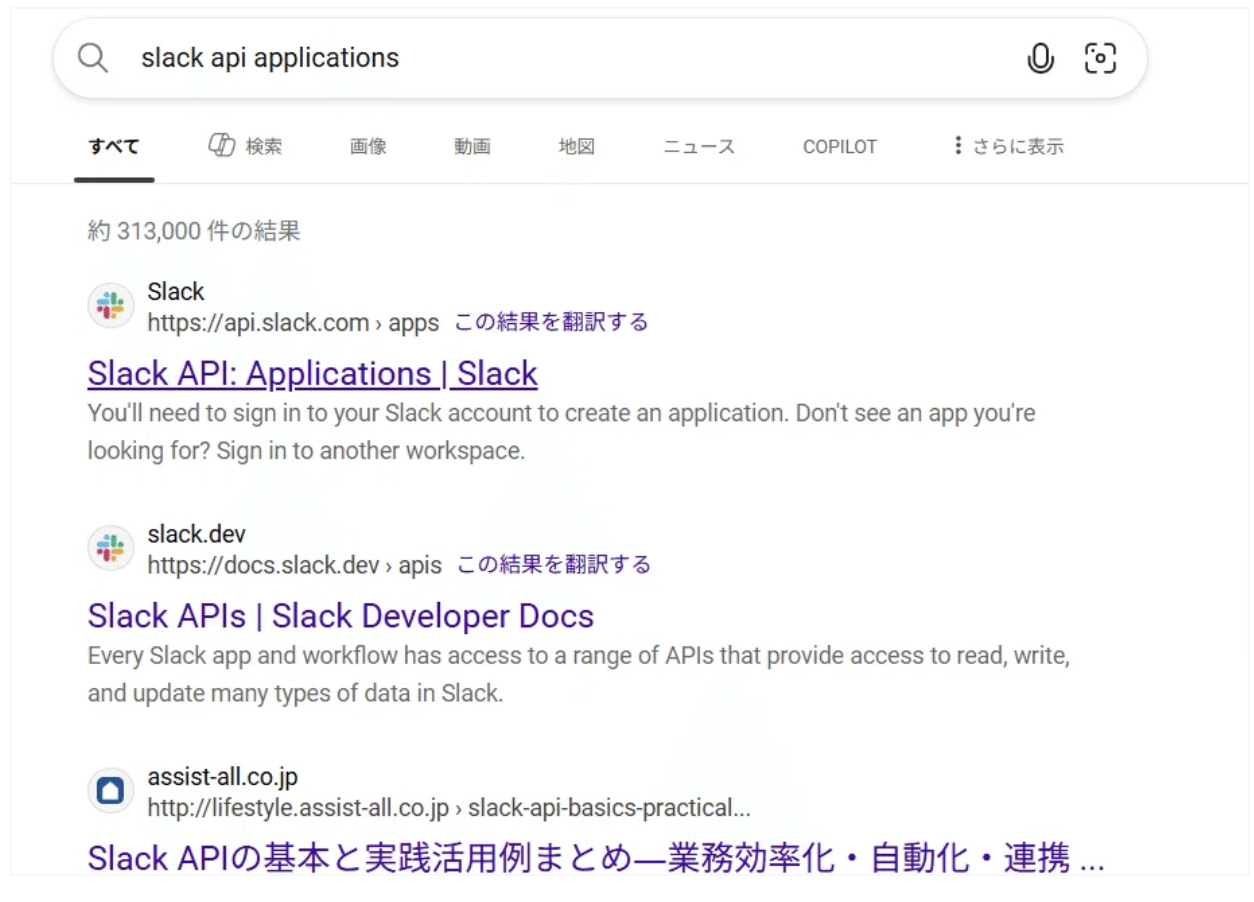
Task: Click the '約 313,000 件の結果' count text
Action: point(194,232)
